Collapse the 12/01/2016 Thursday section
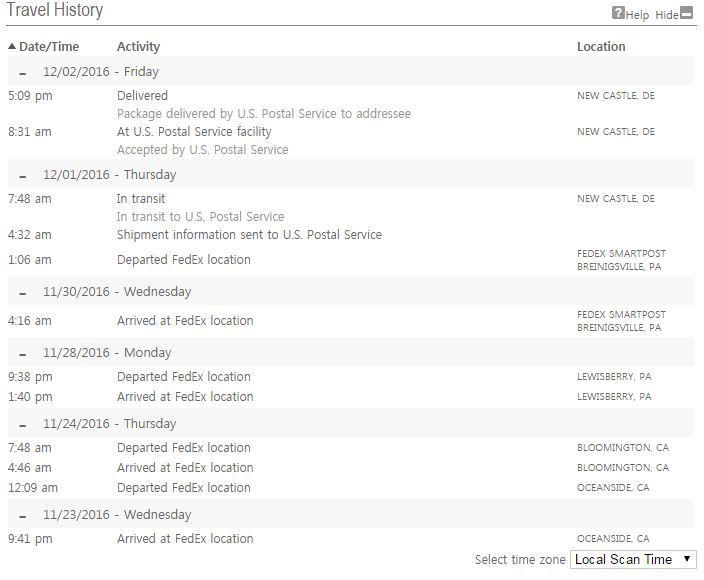The image size is (704, 580). (23, 176)
